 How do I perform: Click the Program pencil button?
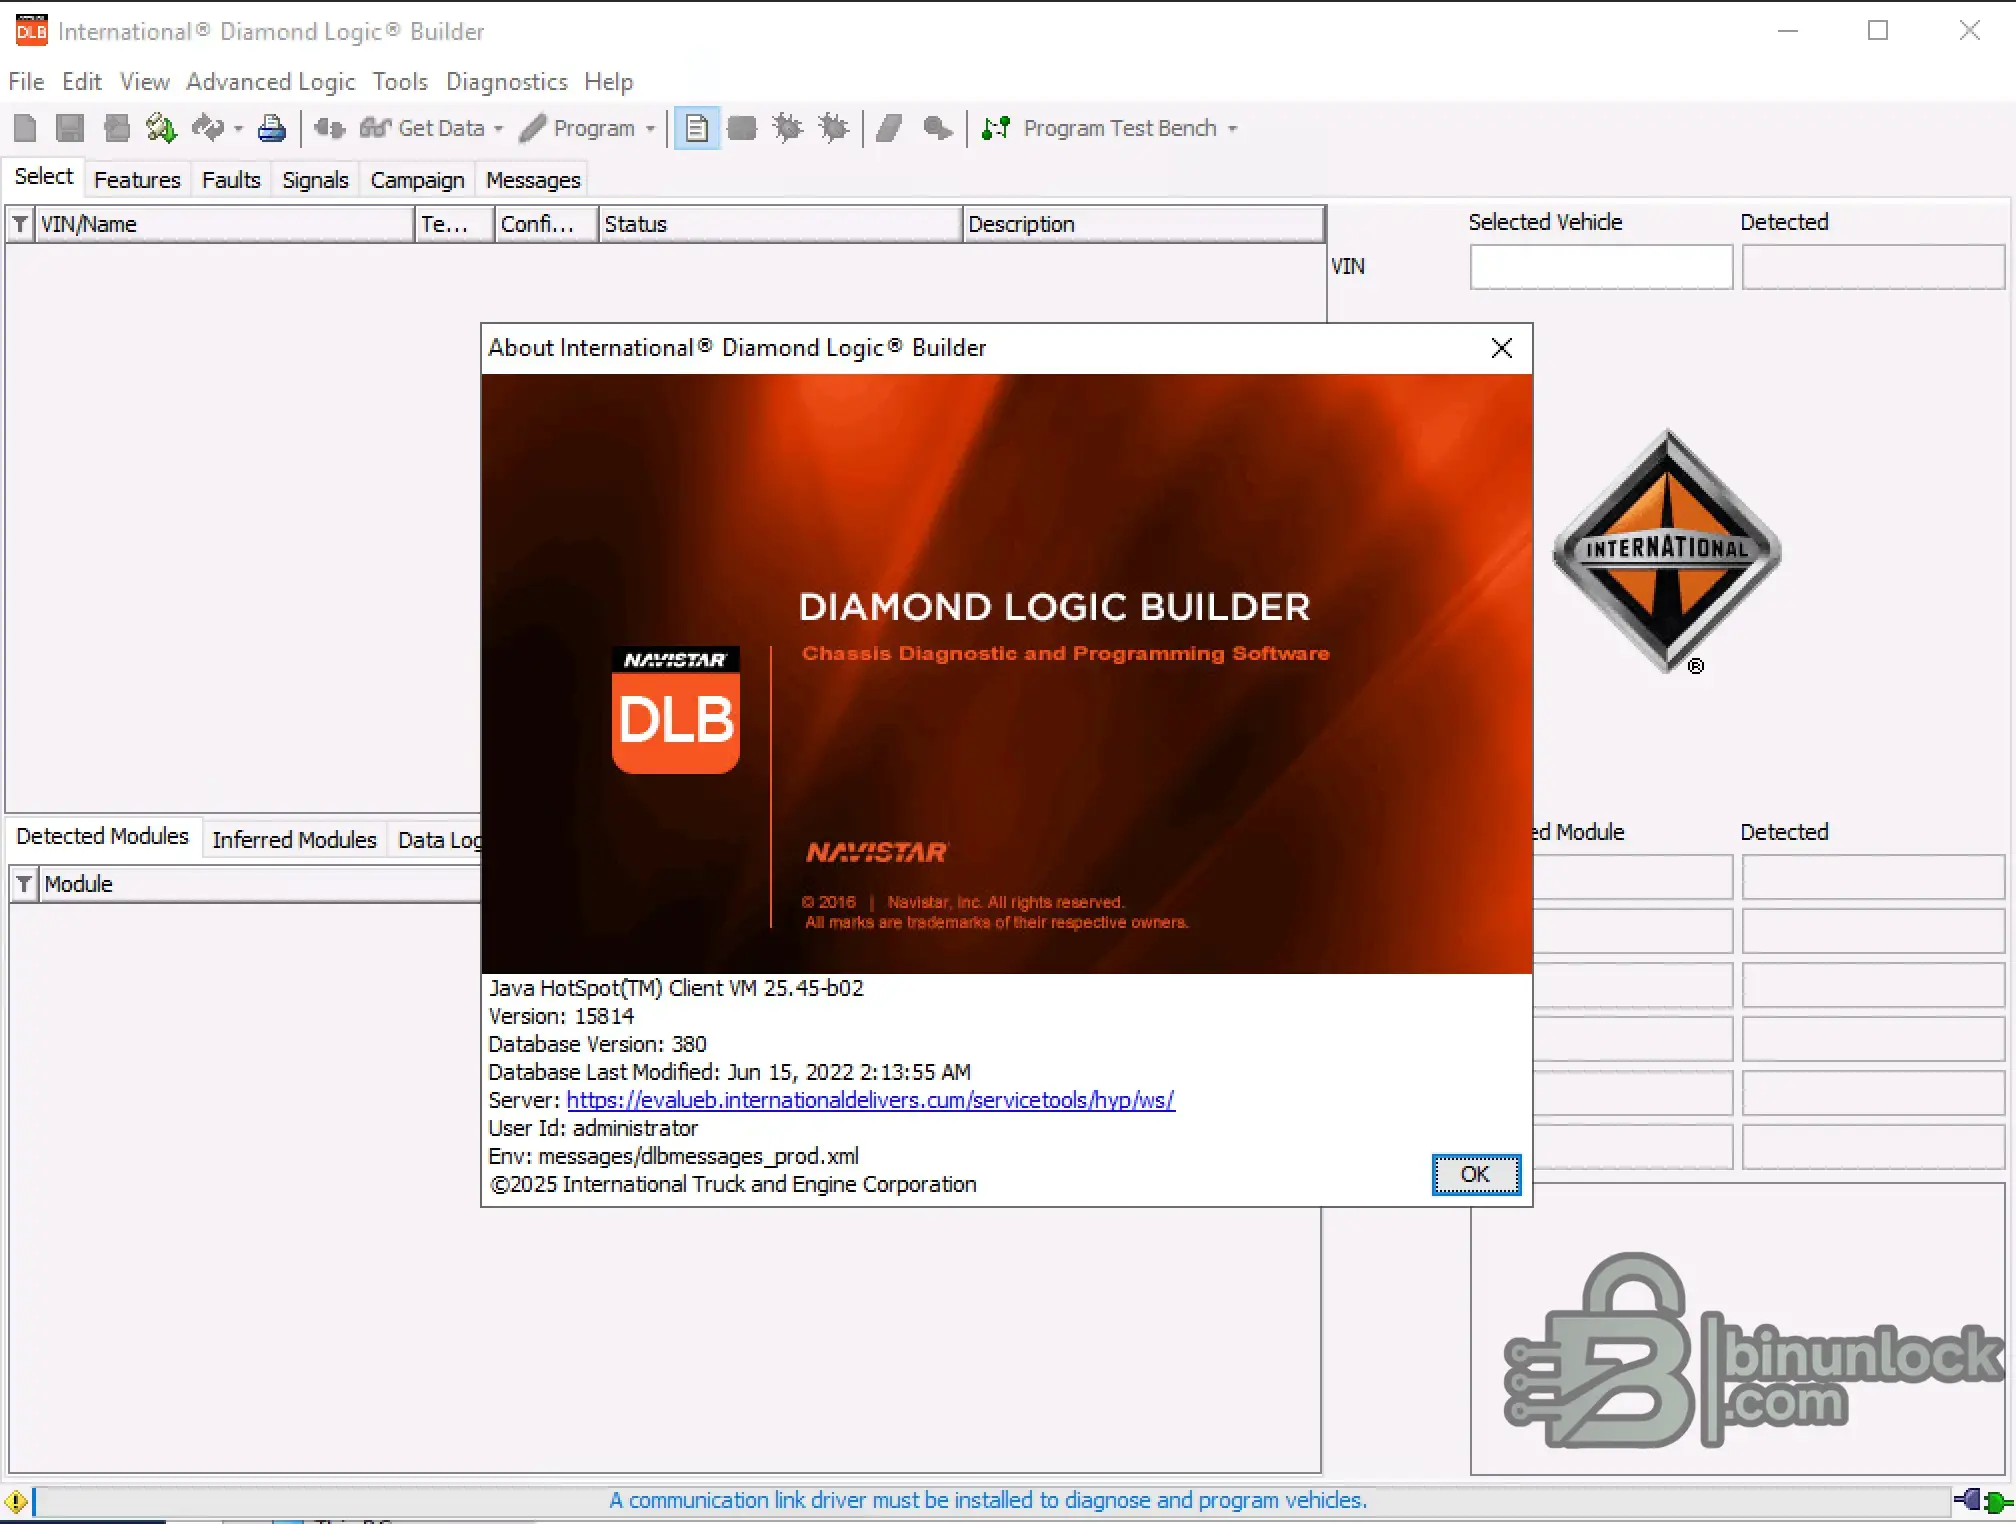pos(578,128)
